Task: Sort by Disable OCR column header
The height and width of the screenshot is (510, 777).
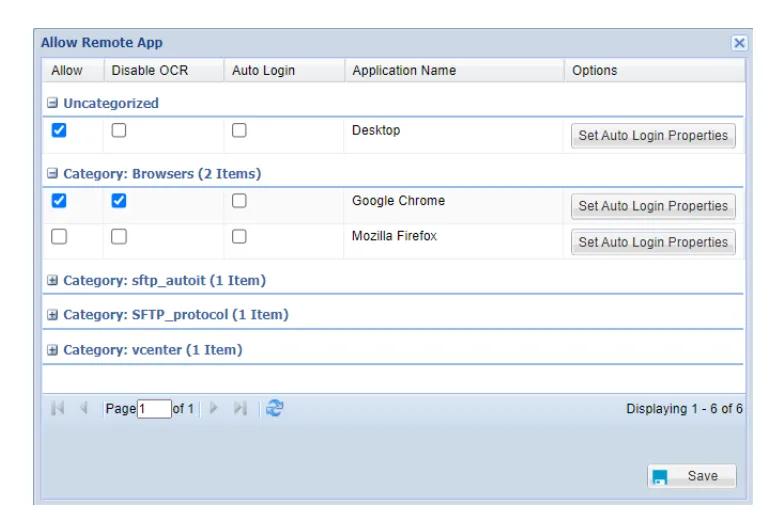Action: click(x=164, y=70)
